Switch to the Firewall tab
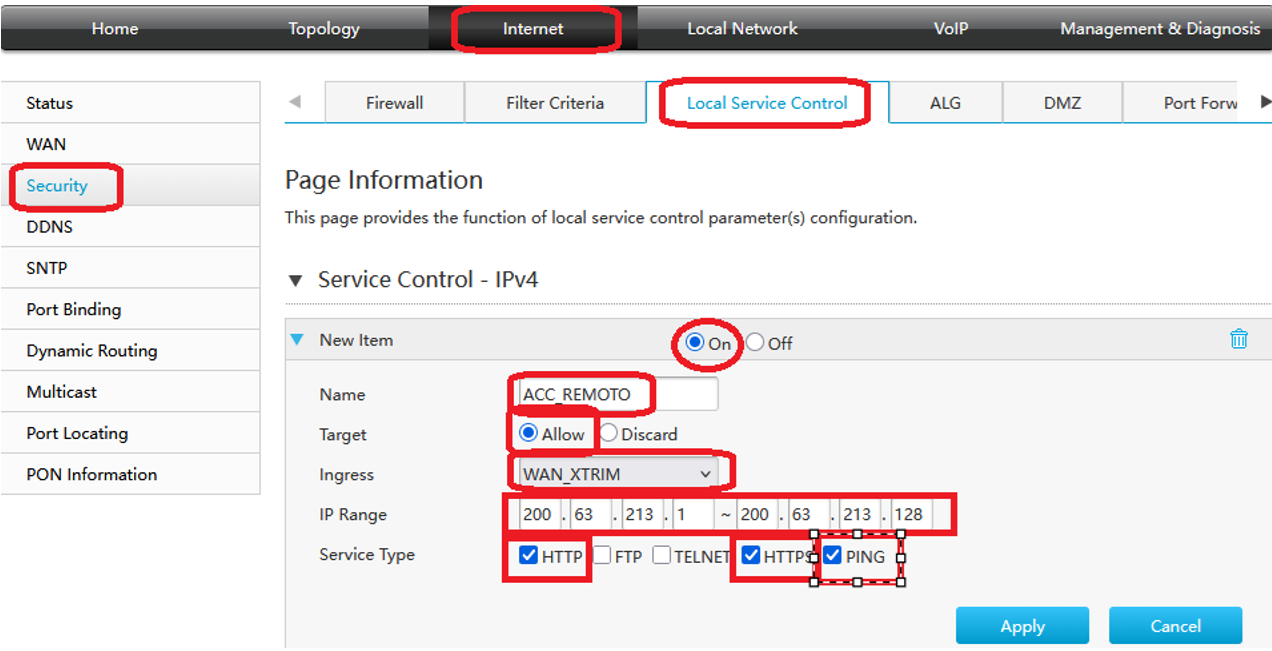 (394, 103)
